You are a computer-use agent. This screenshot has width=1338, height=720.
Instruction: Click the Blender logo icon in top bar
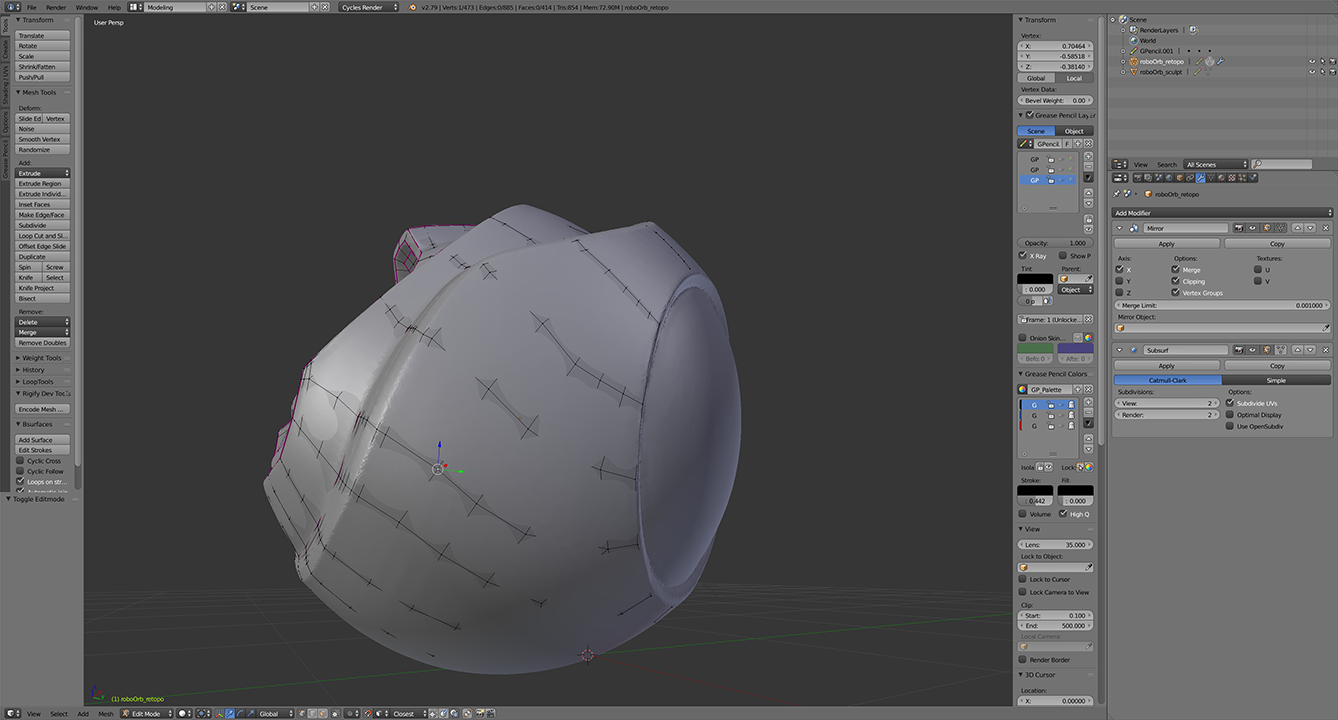click(x=412, y=7)
